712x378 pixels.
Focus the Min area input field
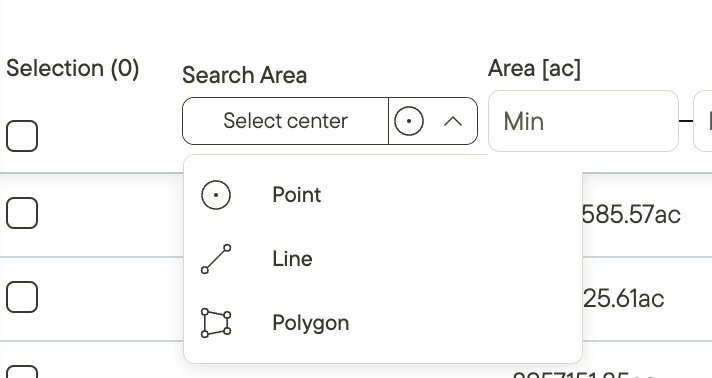tap(583, 121)
